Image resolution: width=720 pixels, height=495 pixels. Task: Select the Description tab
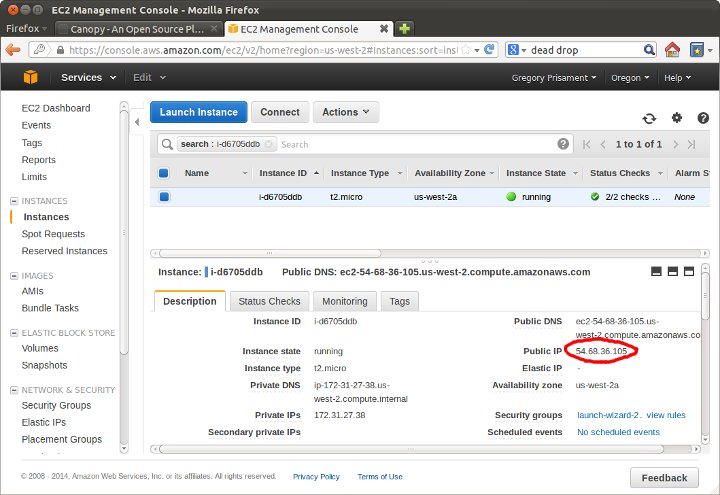coord(190,301)
